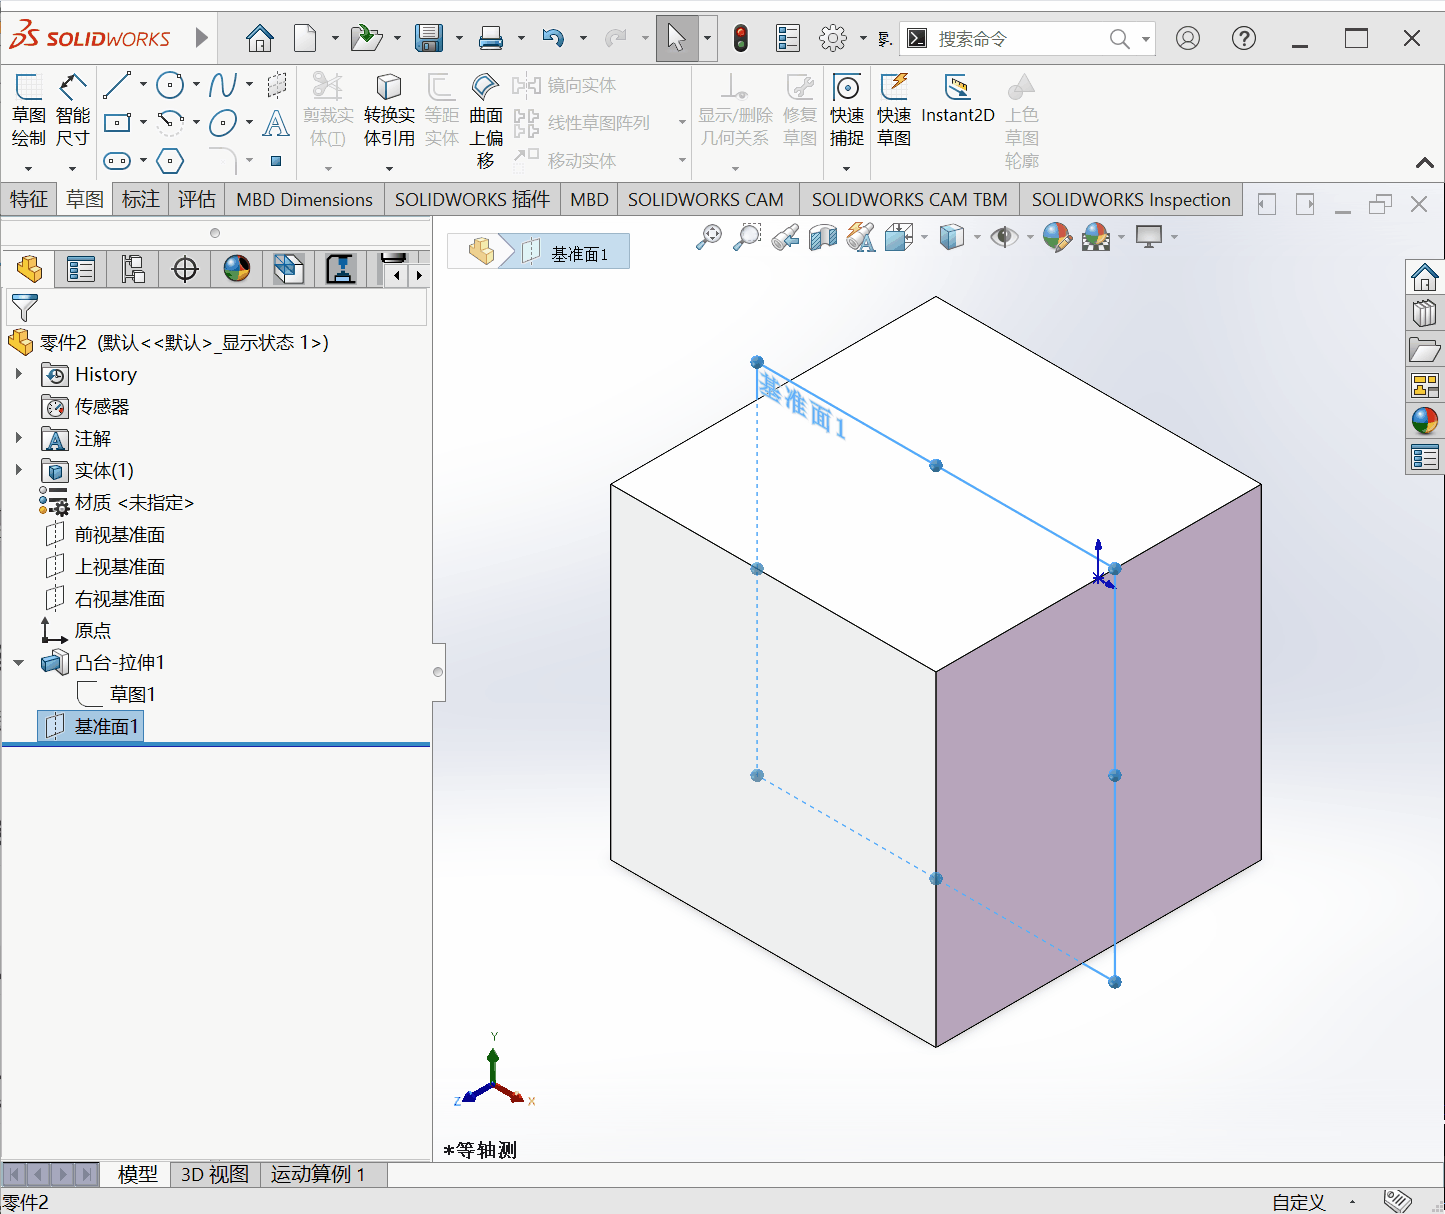The height and width of the screenshot is (1214, 1445).
Task: Toggle Instant2D mode
Action: (958, 100)
